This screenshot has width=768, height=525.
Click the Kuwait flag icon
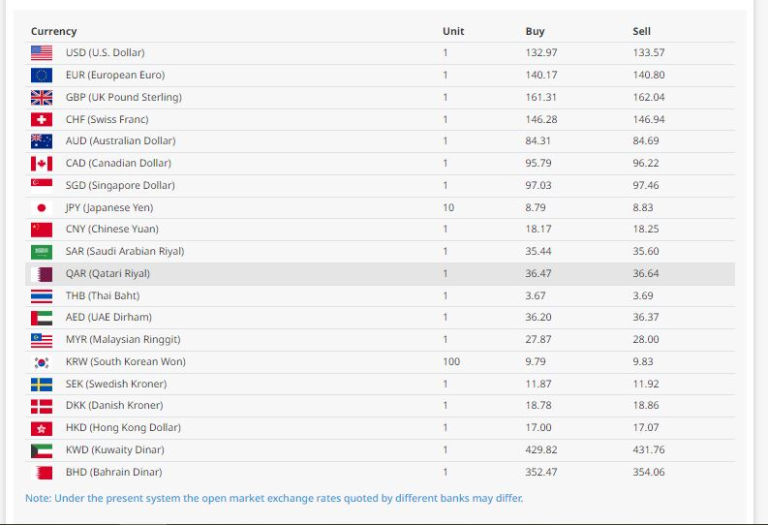(x=41, y=450)
